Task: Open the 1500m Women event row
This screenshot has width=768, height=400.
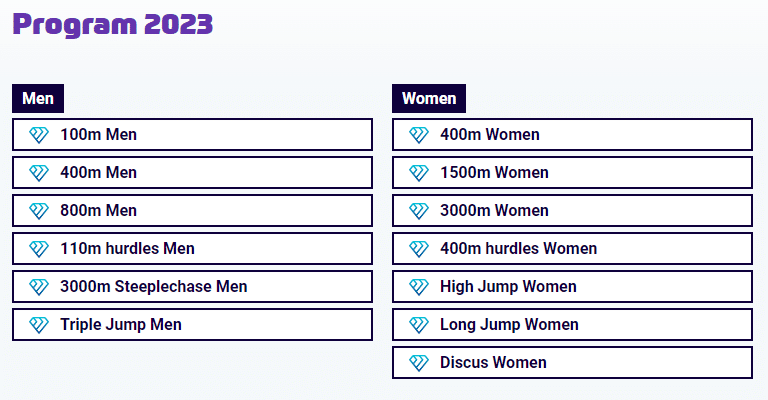Action: pos(572,173)
